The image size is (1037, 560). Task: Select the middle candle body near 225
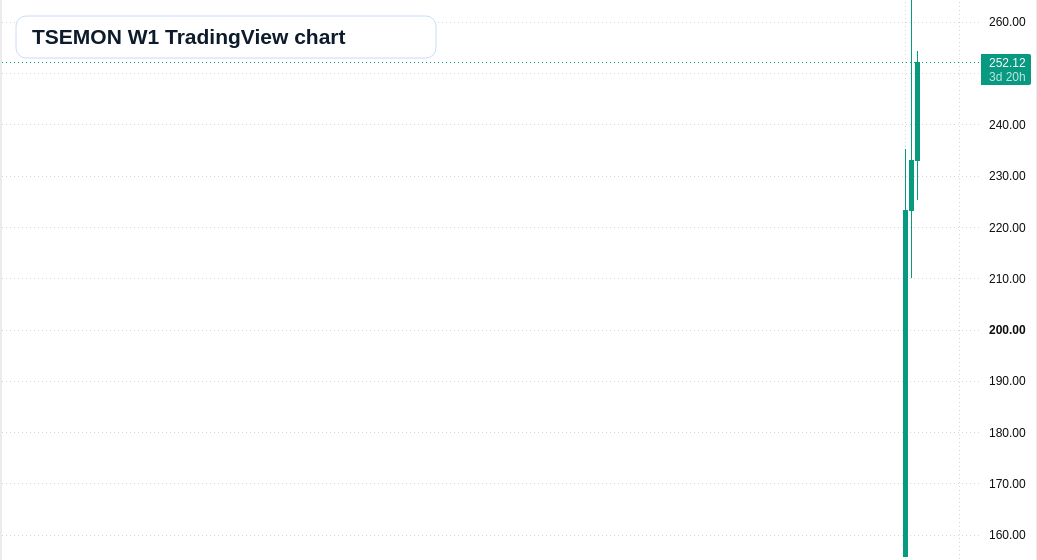911,186
